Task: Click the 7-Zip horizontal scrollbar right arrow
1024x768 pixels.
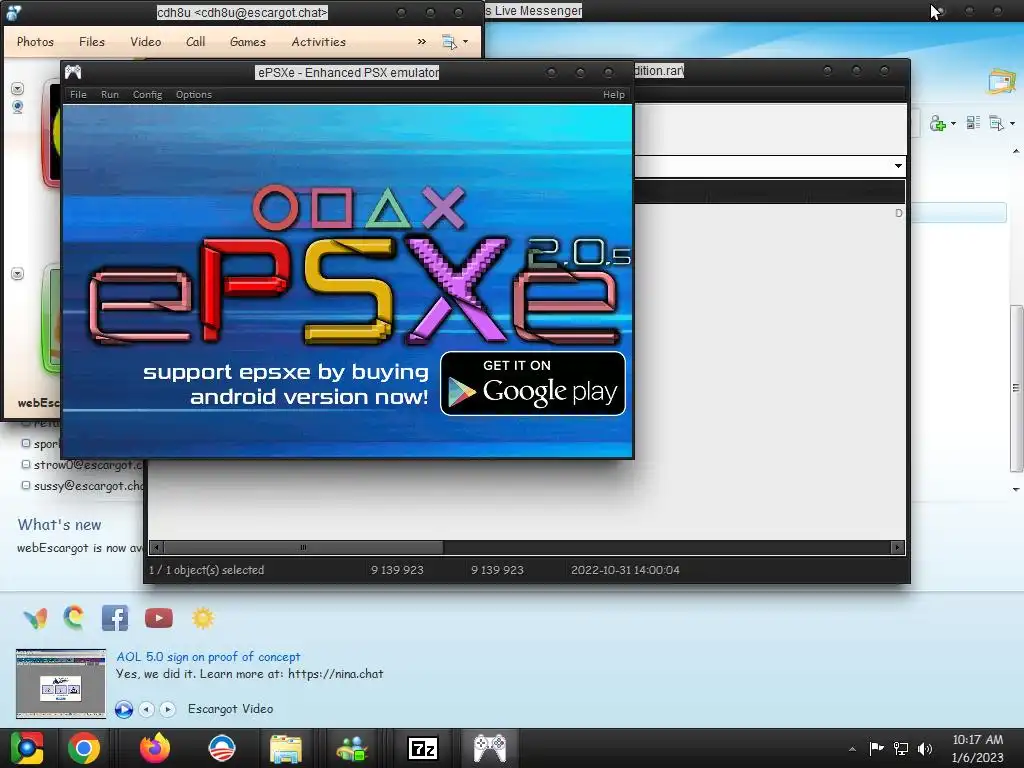Action: (897, 547)
